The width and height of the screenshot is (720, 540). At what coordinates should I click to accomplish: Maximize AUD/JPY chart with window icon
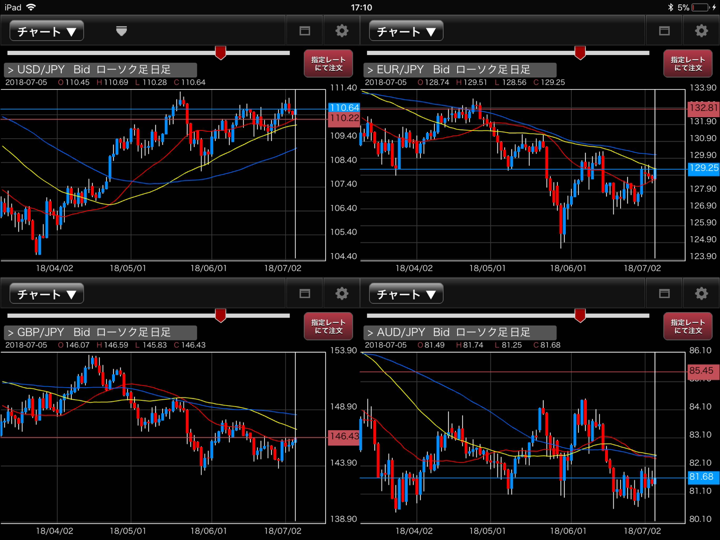click(x=664, y=294)
